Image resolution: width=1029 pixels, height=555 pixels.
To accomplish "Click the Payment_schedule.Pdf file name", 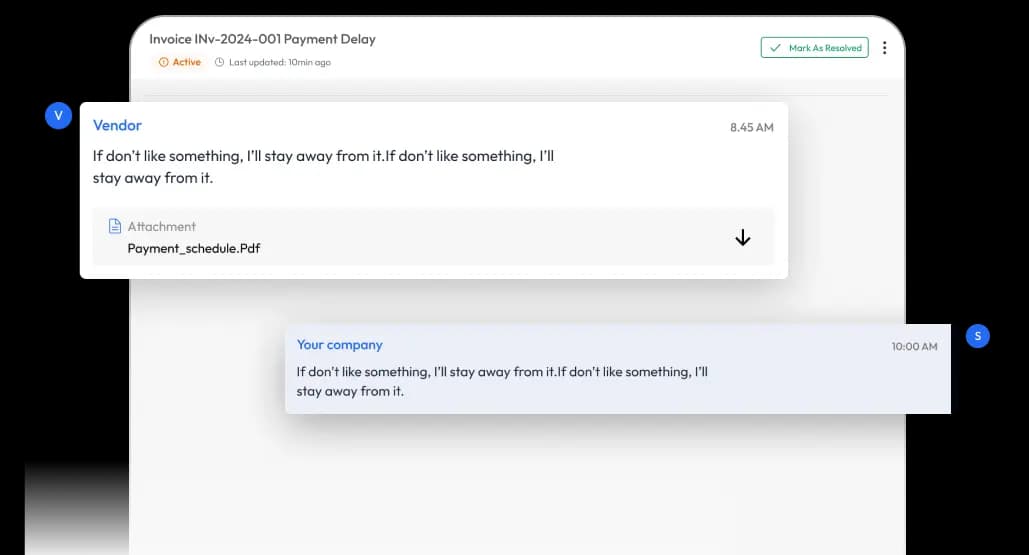I will pyautogui.click(x=194, y=249).
